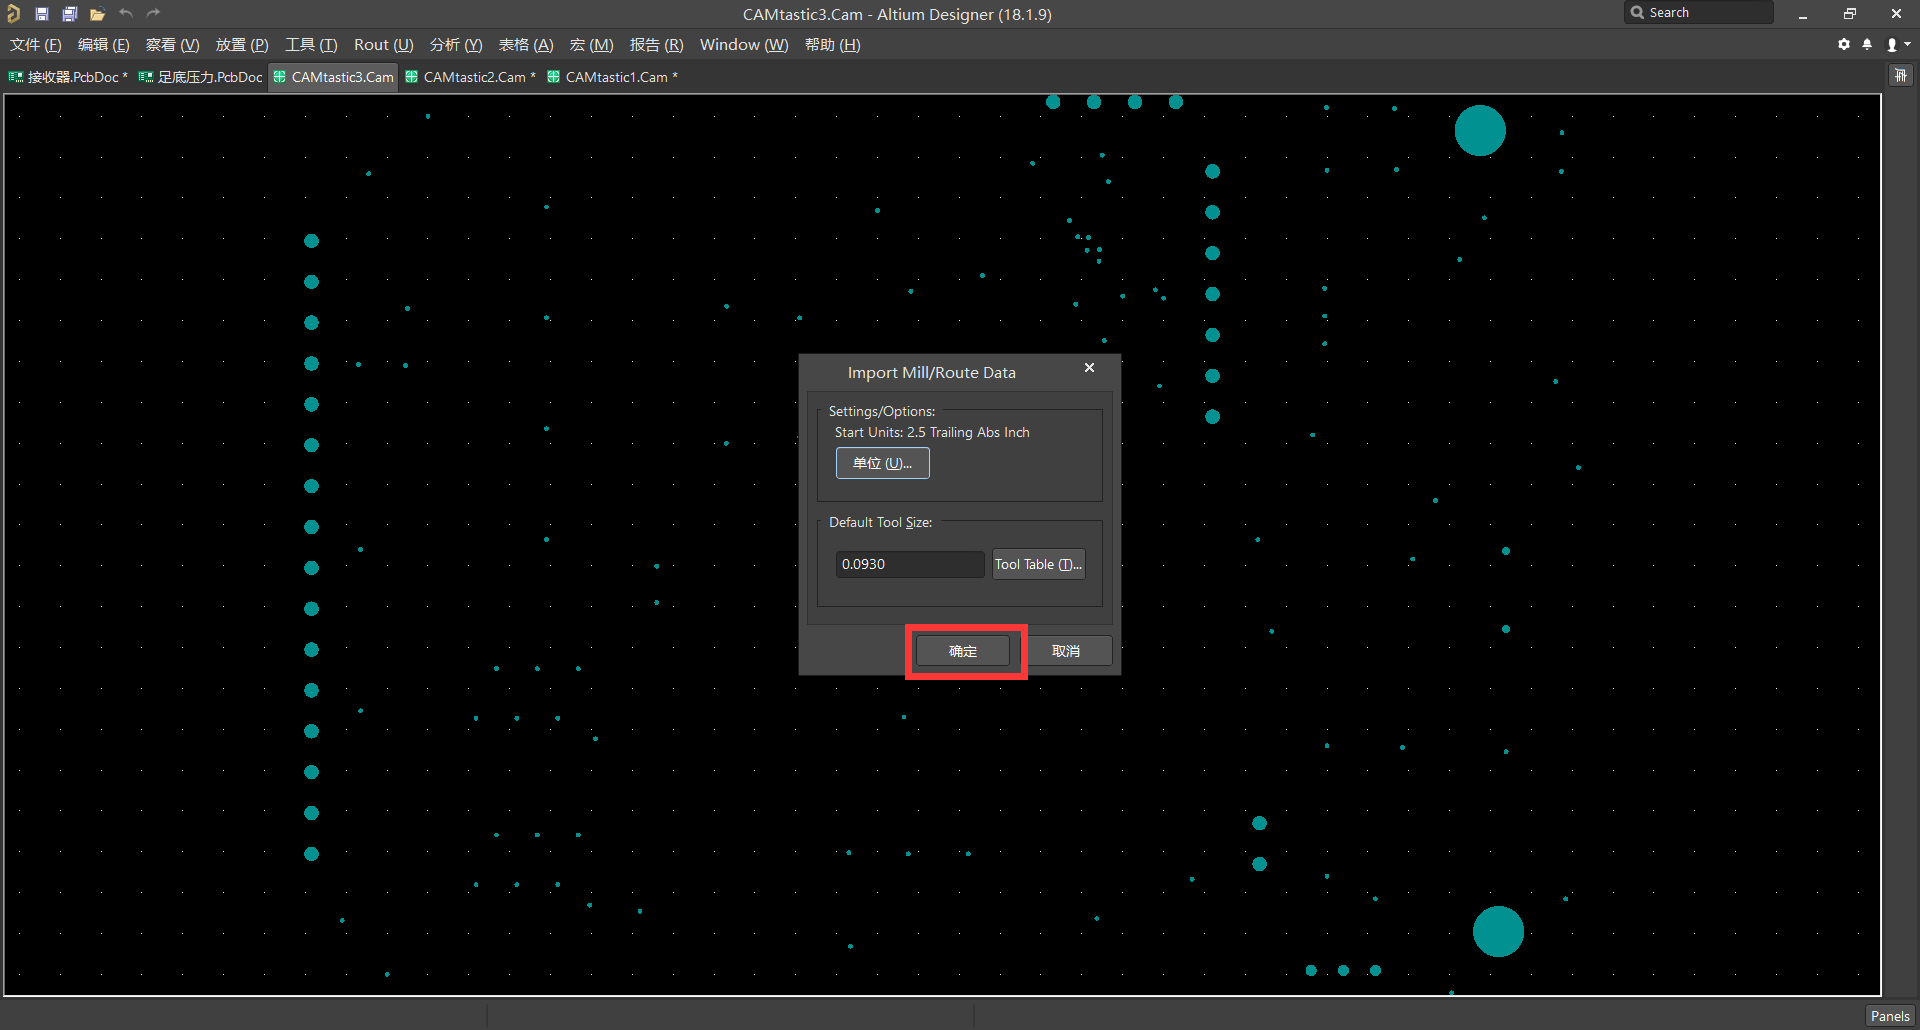The height and width of the screenshot is (1030, 1920).
Task: Click 取消 to cancel the import
Action: [1068, 650]
